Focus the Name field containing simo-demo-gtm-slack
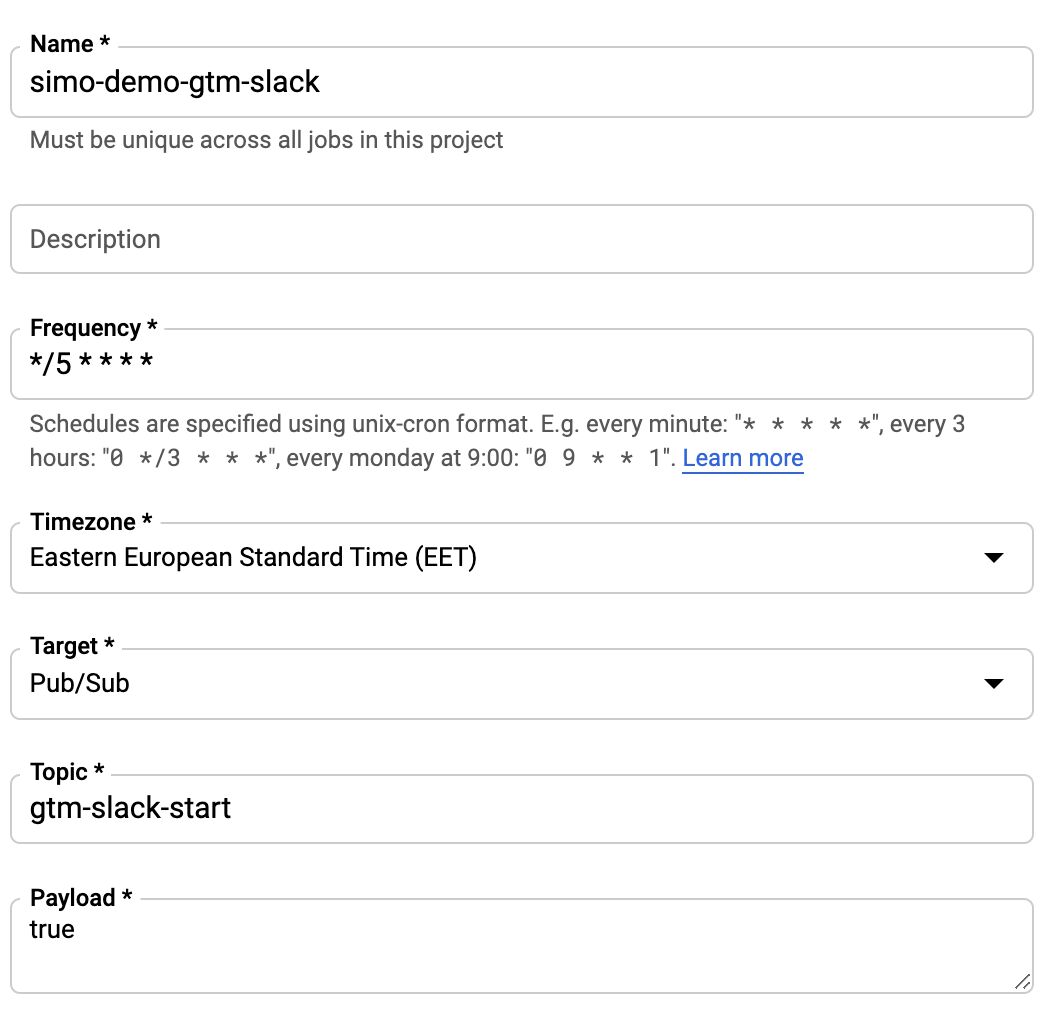Viewport: 1056px width, 1026px height. (522, 82)
